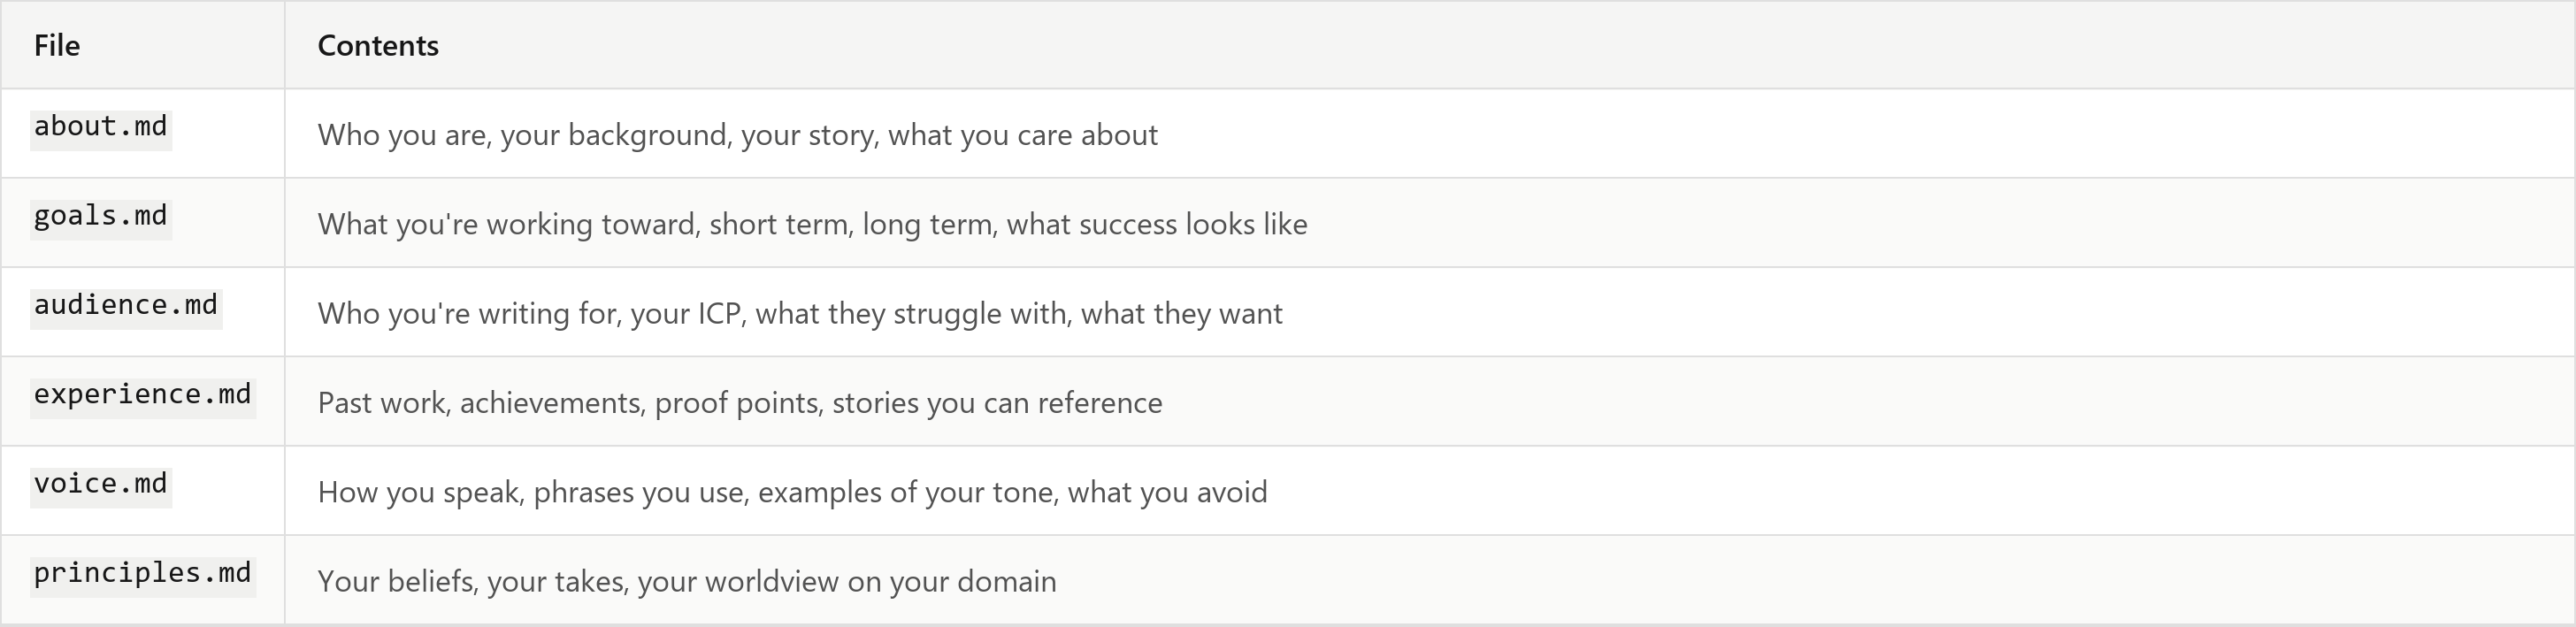Click the audience.md code label

point(126,306)
